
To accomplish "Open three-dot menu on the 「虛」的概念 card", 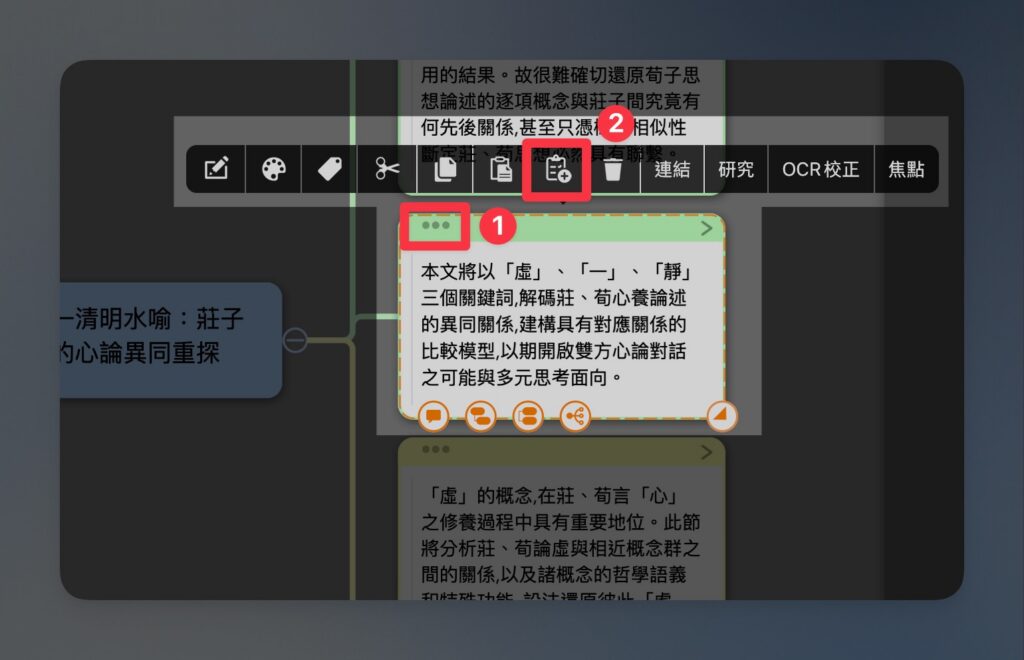I will pyautogui.click(x=436, y=449).
